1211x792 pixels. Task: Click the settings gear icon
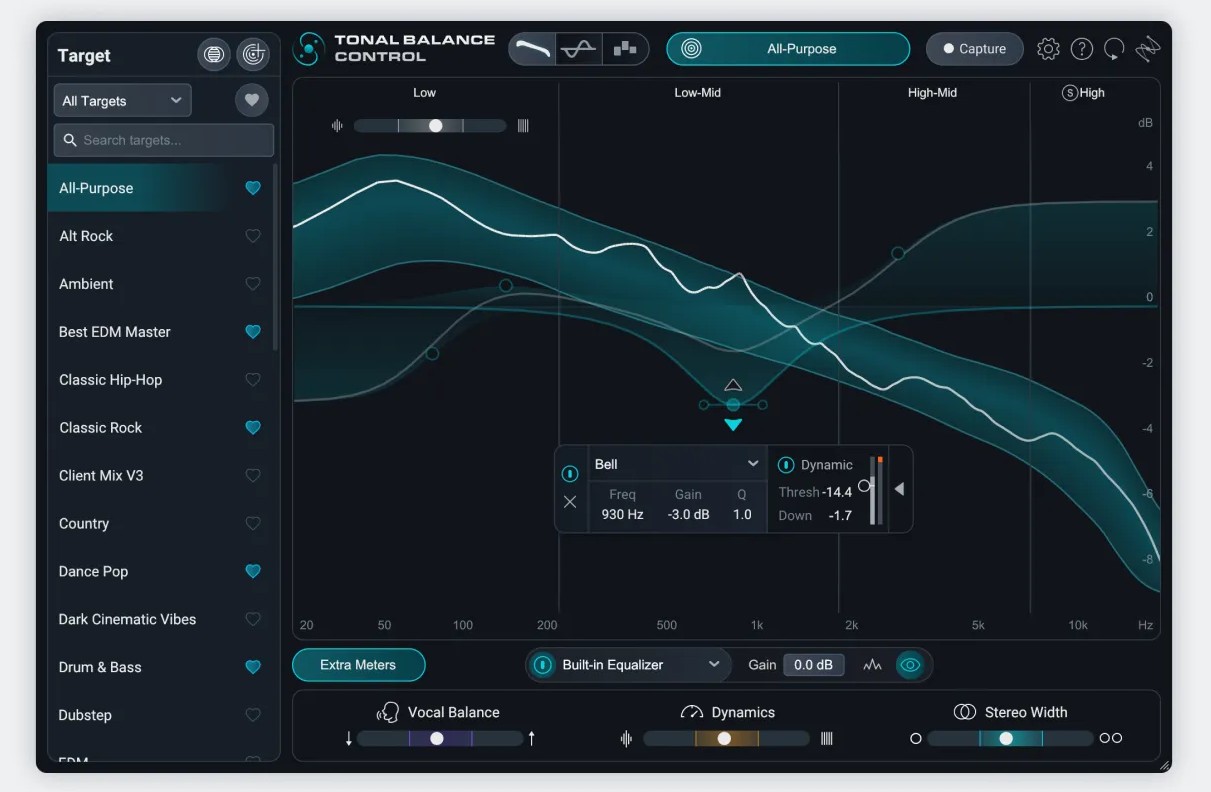click(1048, 49)
